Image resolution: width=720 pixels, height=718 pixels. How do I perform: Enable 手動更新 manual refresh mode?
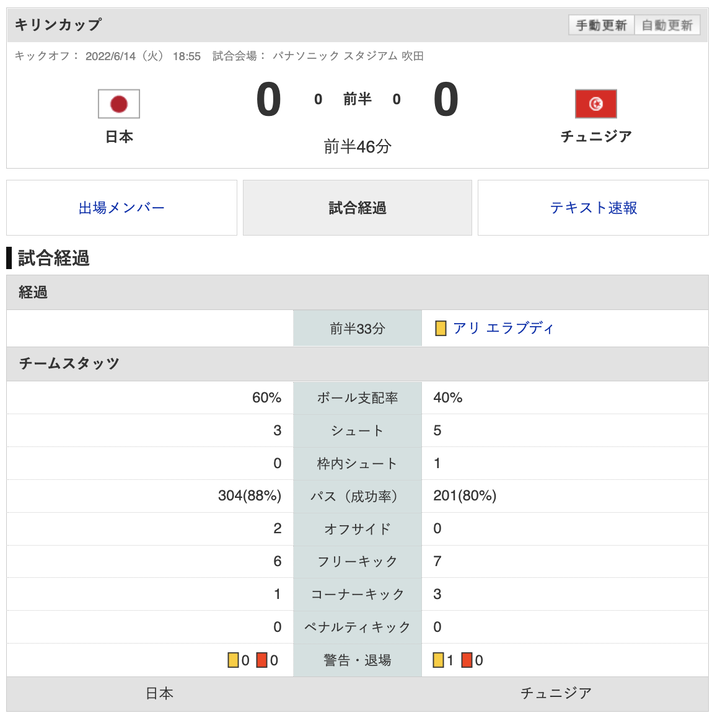click(x=601, y=25)
